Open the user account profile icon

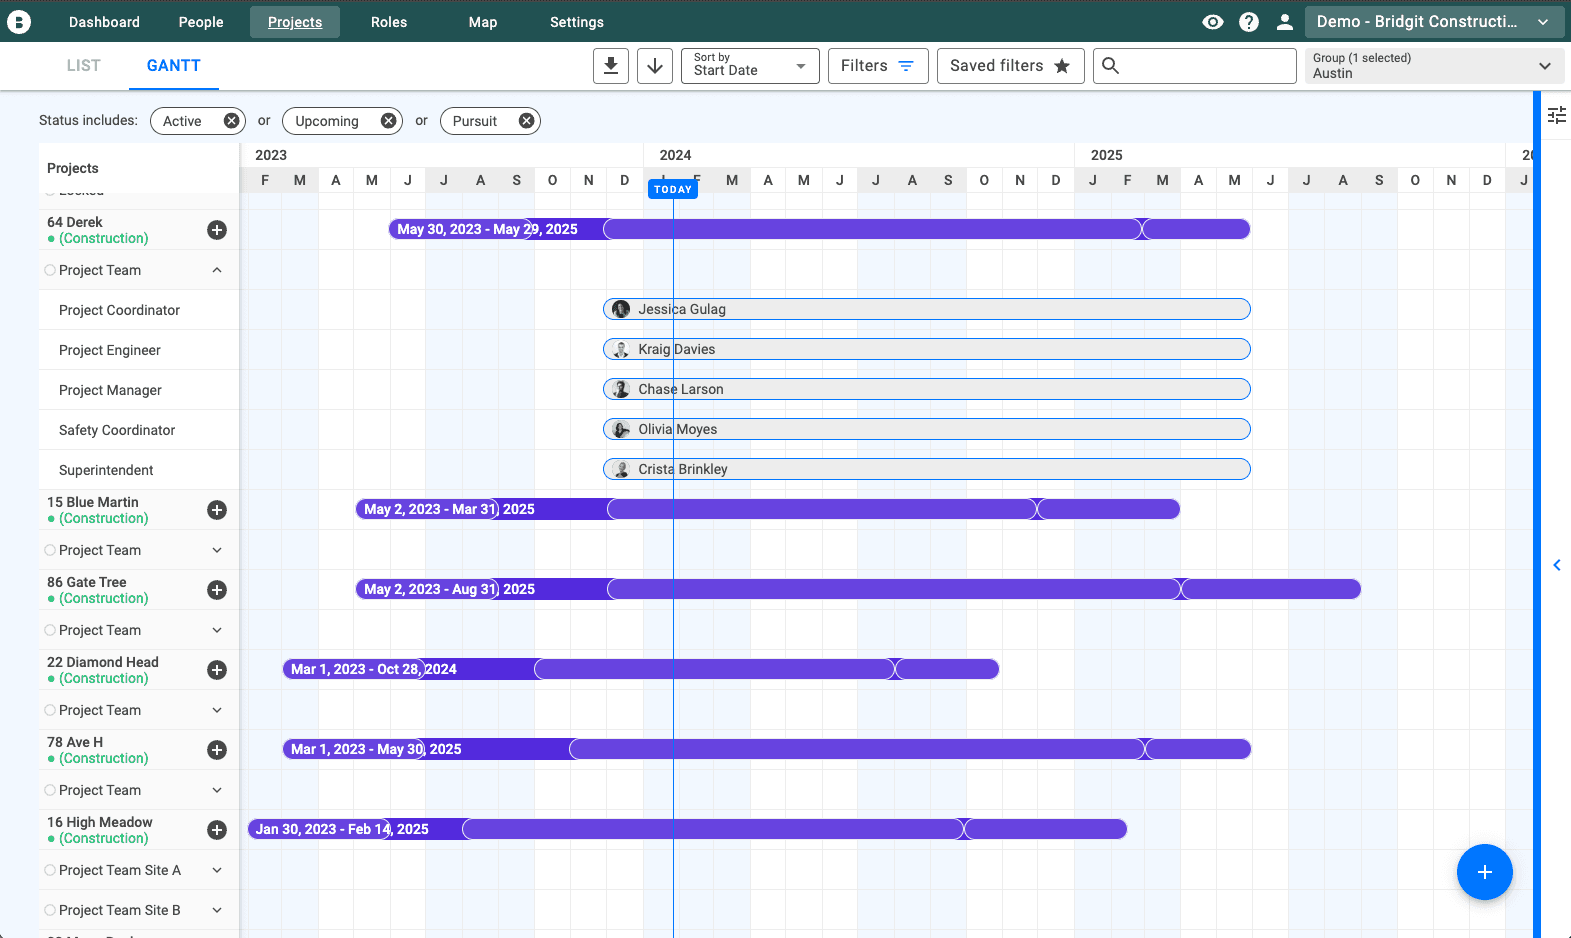pyautogui.click(x=1285, y=22)
